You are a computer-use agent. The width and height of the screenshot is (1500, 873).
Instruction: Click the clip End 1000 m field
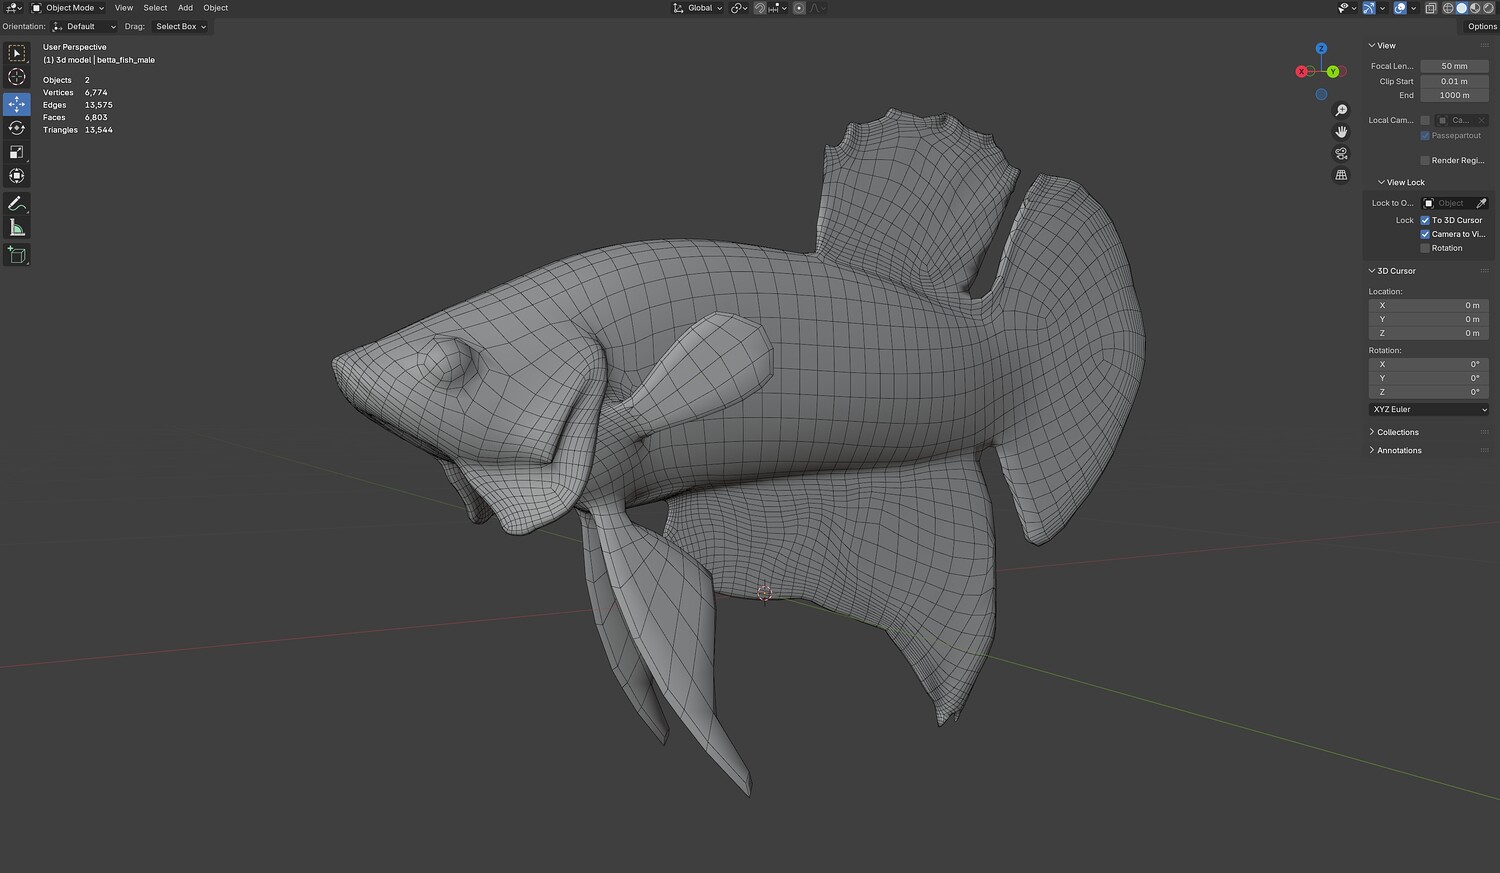pos(1455,95)
